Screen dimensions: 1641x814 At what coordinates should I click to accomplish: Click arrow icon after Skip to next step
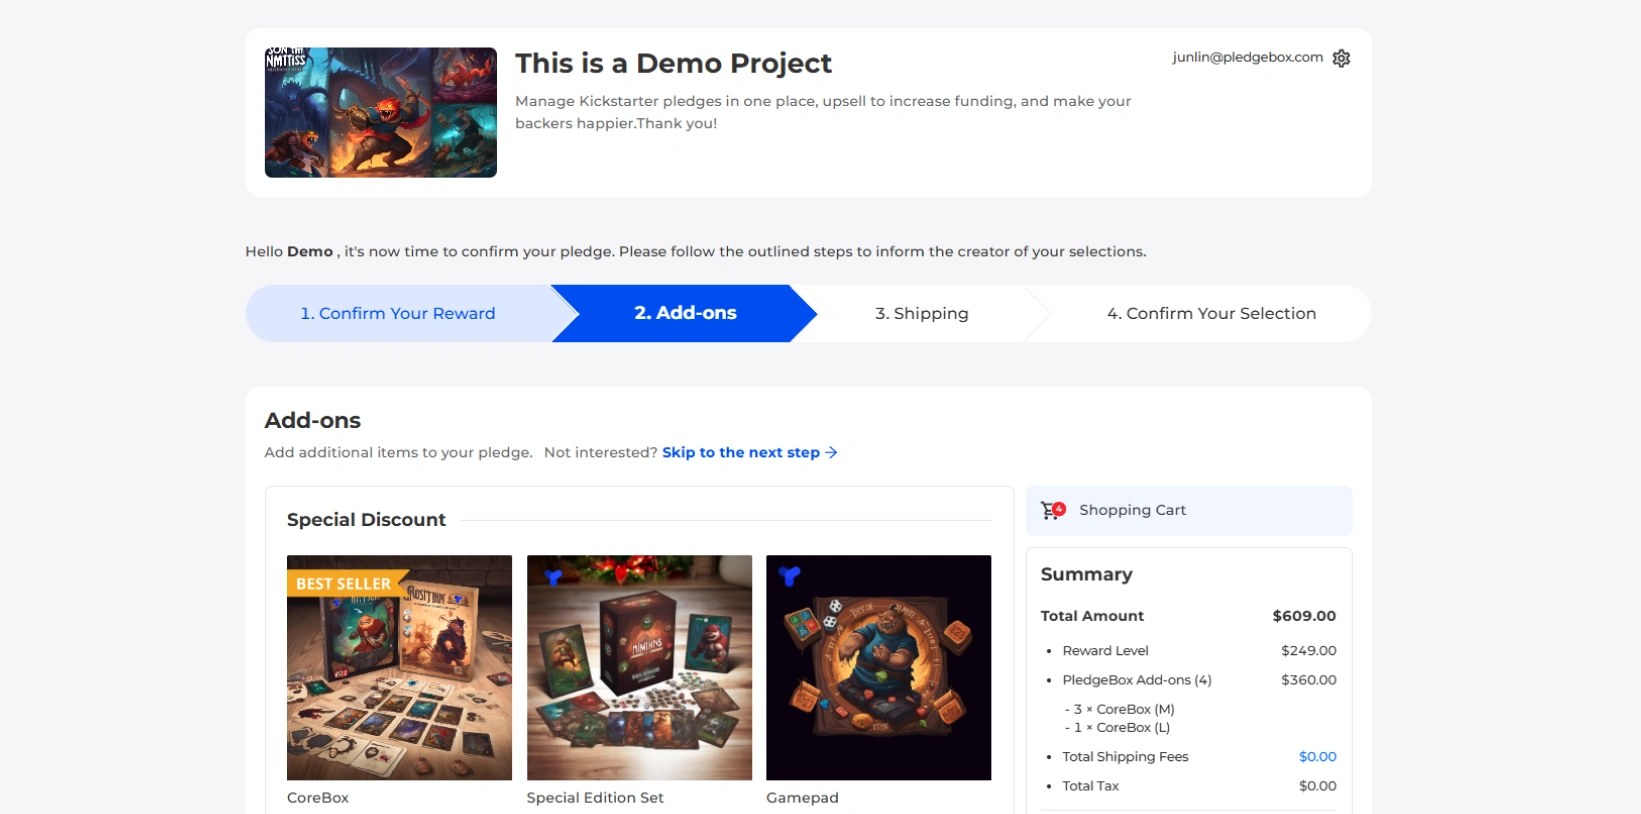pos(831,453)
